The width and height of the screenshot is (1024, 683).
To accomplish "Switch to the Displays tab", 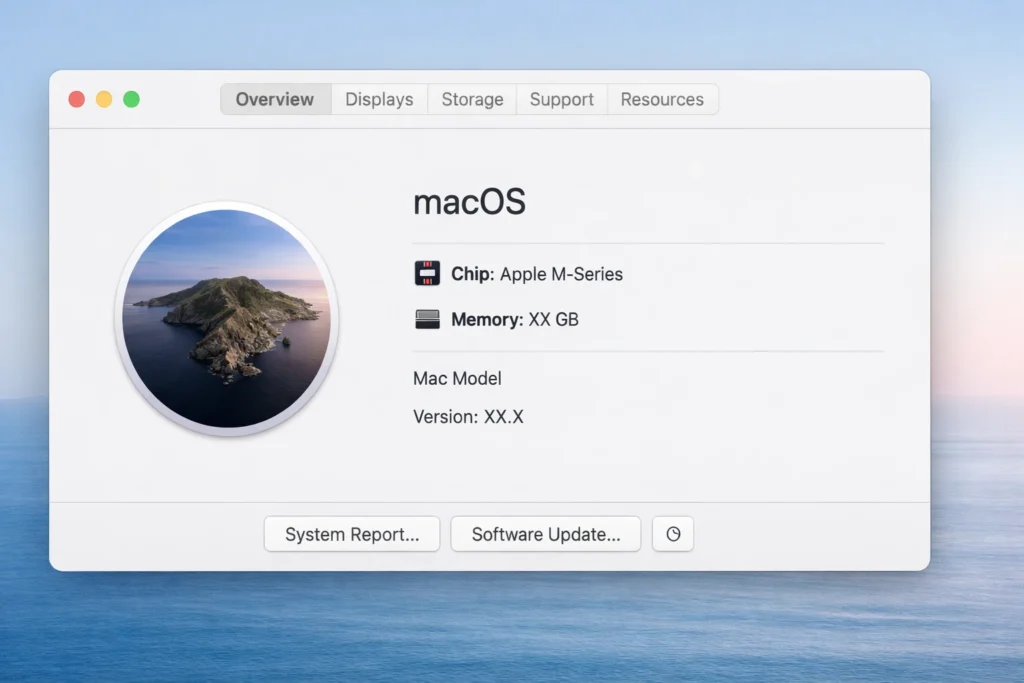I will 379,99.
